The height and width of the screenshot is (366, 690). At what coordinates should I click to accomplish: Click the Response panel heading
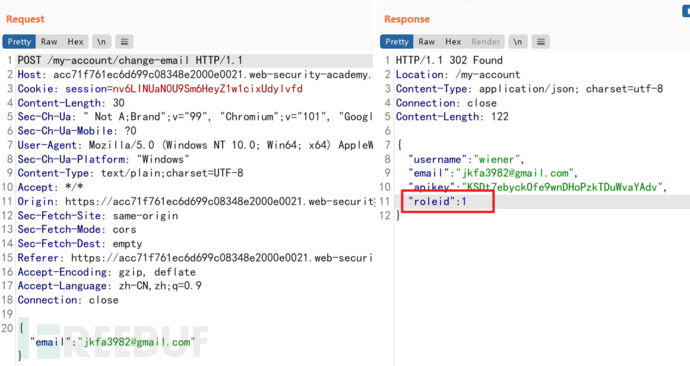[407, 19]
